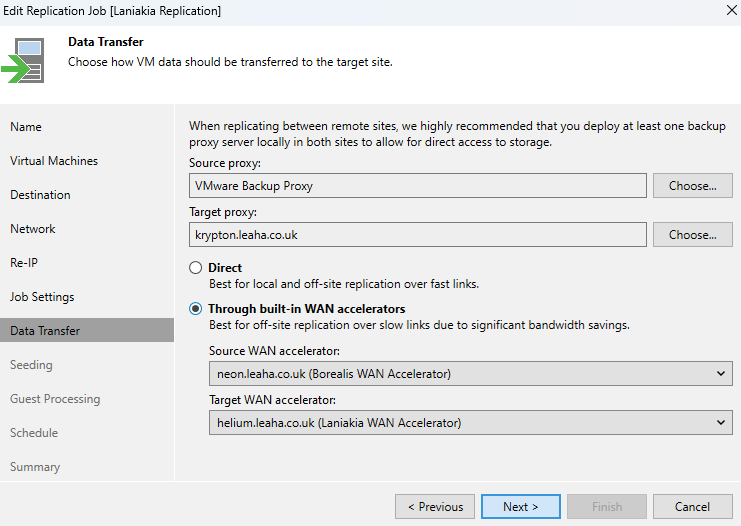Select Through built-in WAN accelerators option
Image resolution: width=741 pixels, height=526 pixels.
point(196,309)
